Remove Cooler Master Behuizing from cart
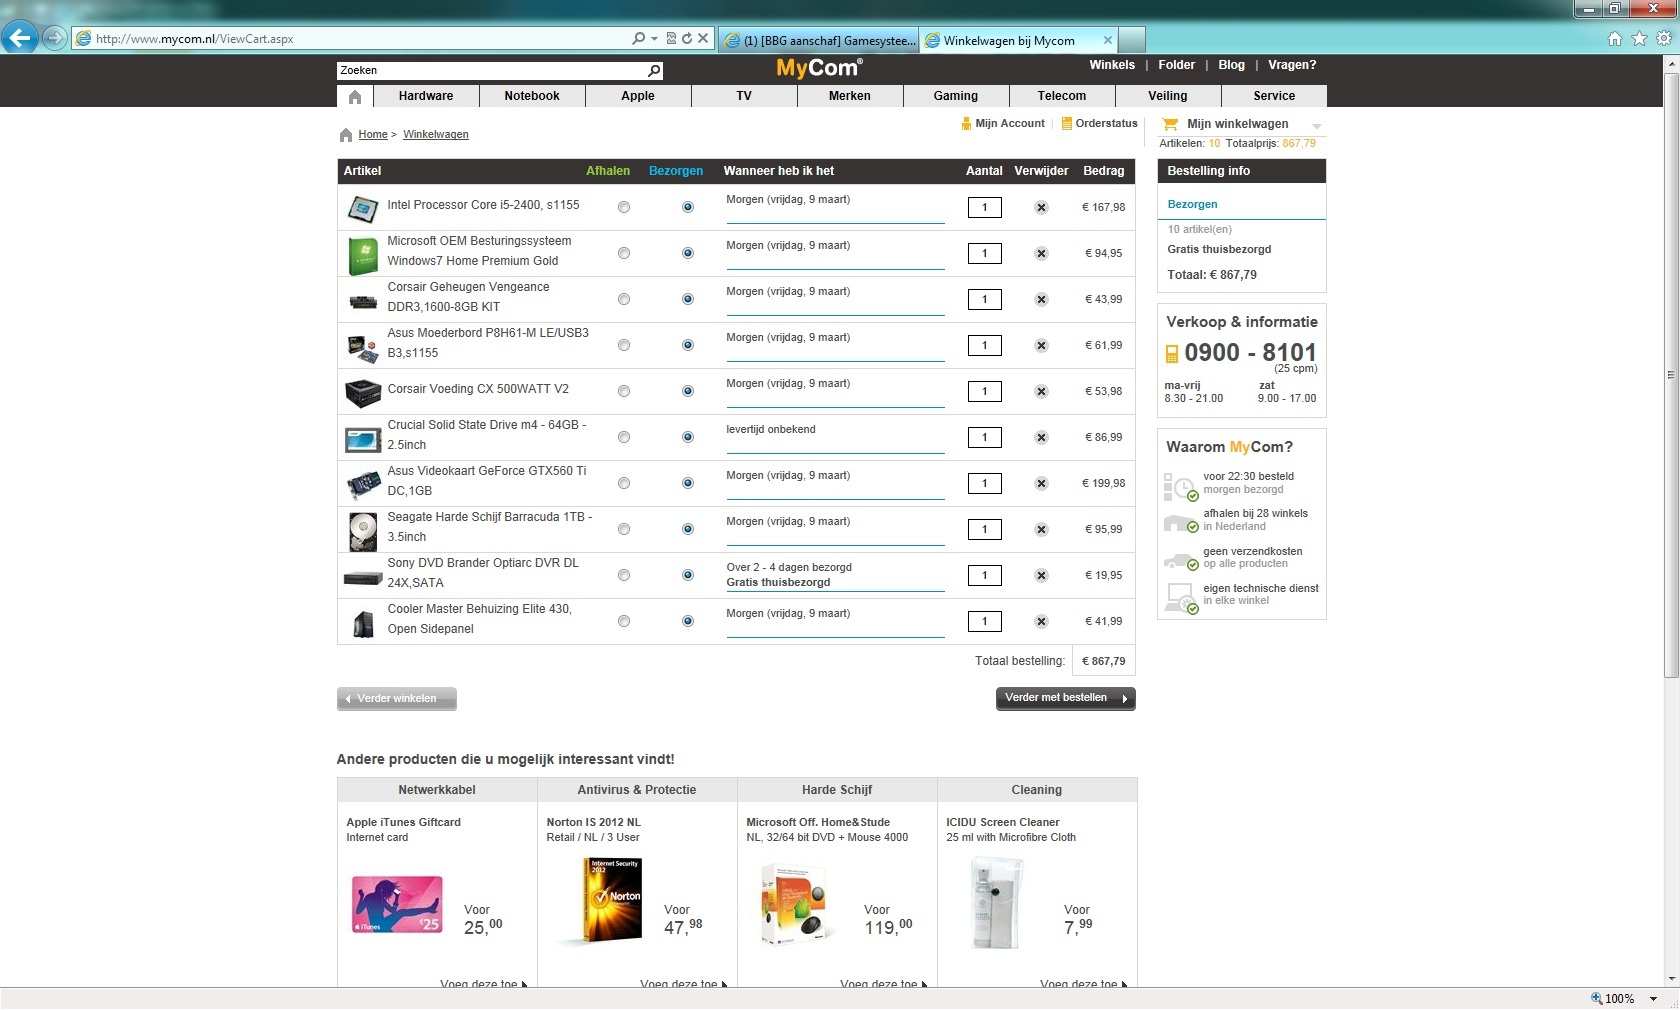The image size is (1680, 1010). (1041, 622)
